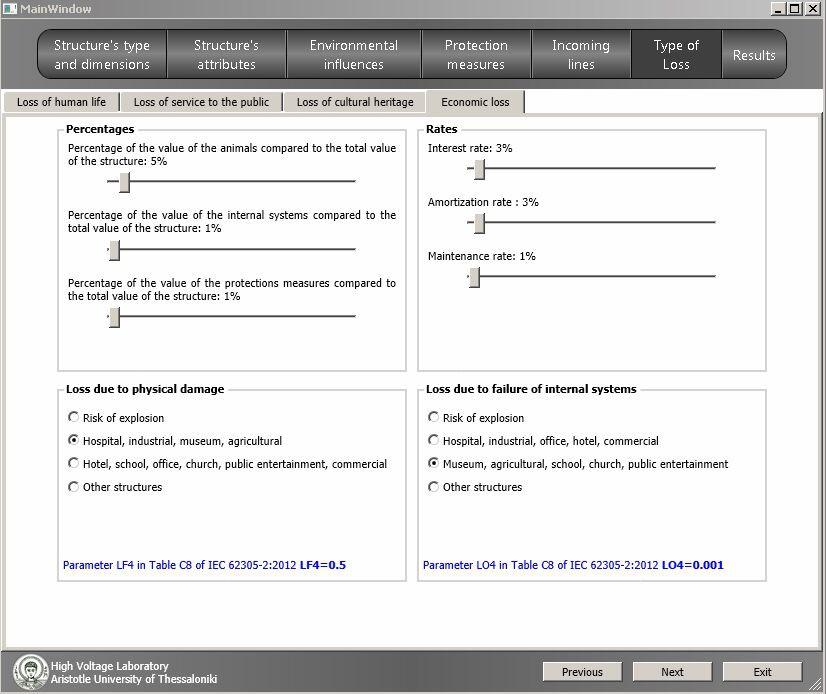Click the 'Interest rate: 3%' label
This screenshot has width=826, height=694.
pos(470,148)
